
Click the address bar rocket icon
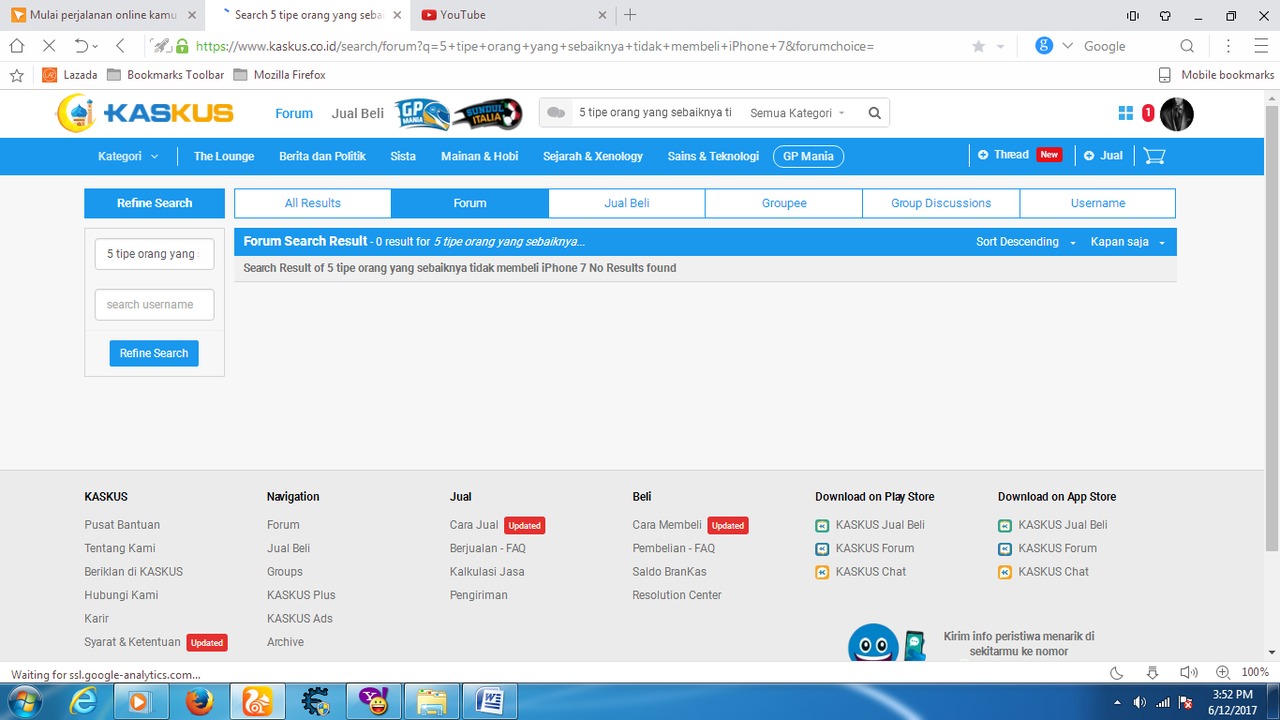click(x=160, y=46)
